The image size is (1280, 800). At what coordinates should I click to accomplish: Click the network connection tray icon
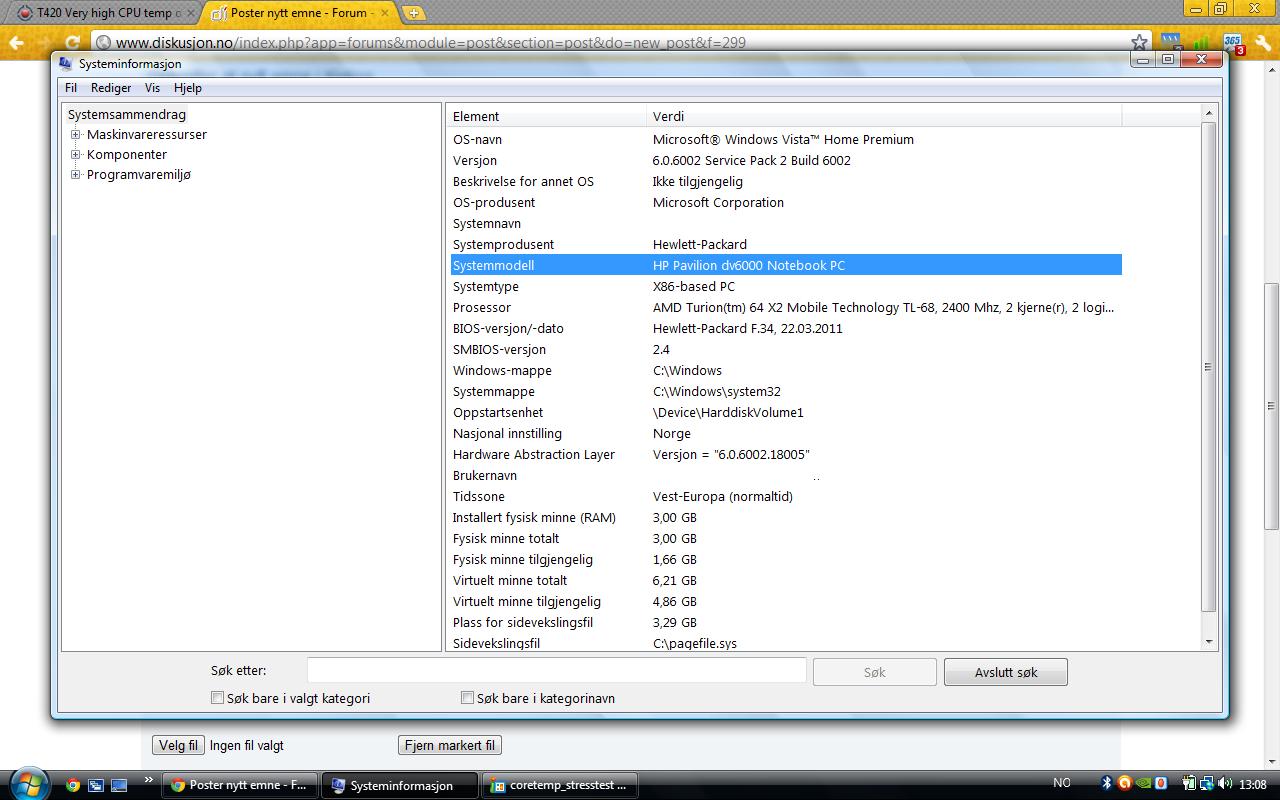(1208, 784)
